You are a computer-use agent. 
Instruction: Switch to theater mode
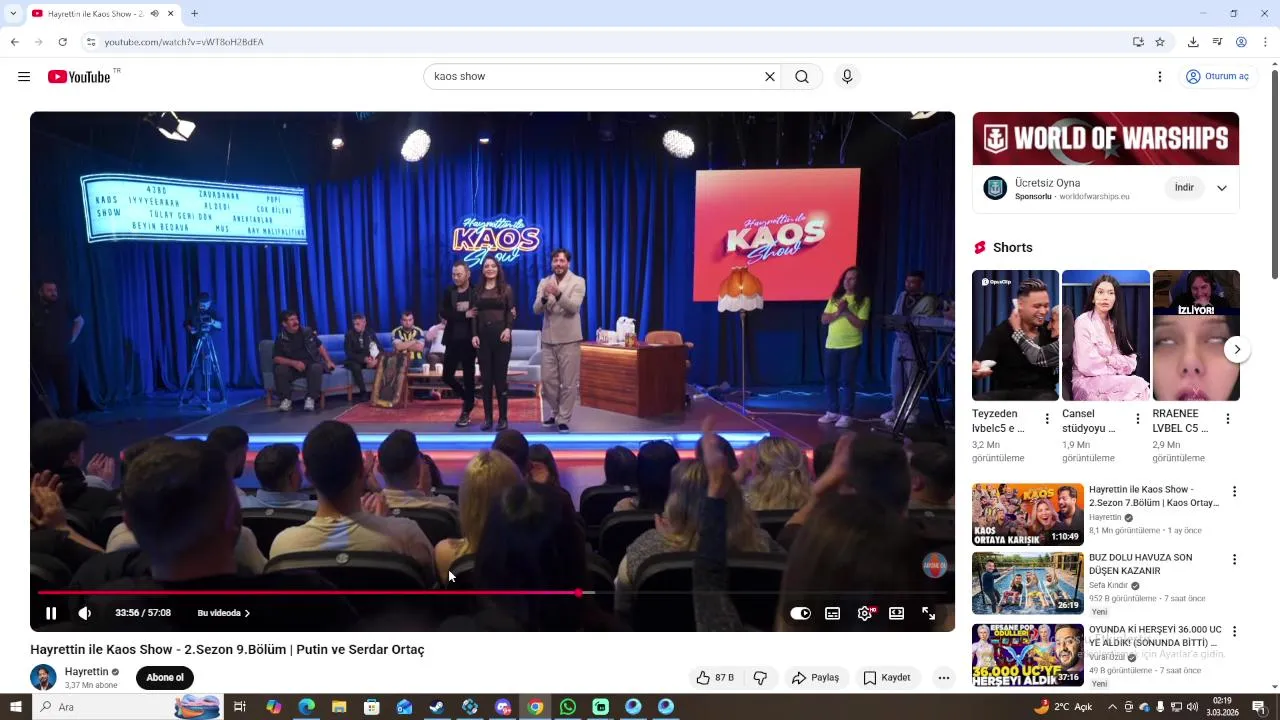point(897,613)
